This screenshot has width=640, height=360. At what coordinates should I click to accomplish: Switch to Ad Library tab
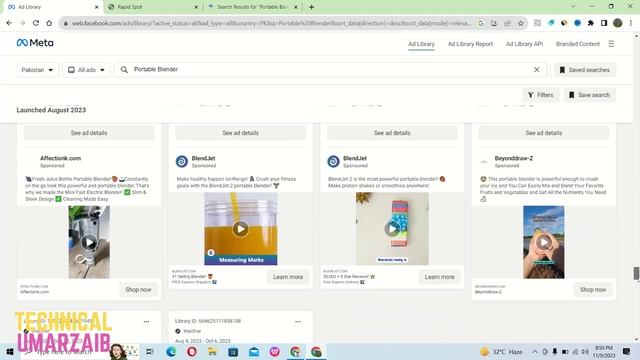[421, 44]
